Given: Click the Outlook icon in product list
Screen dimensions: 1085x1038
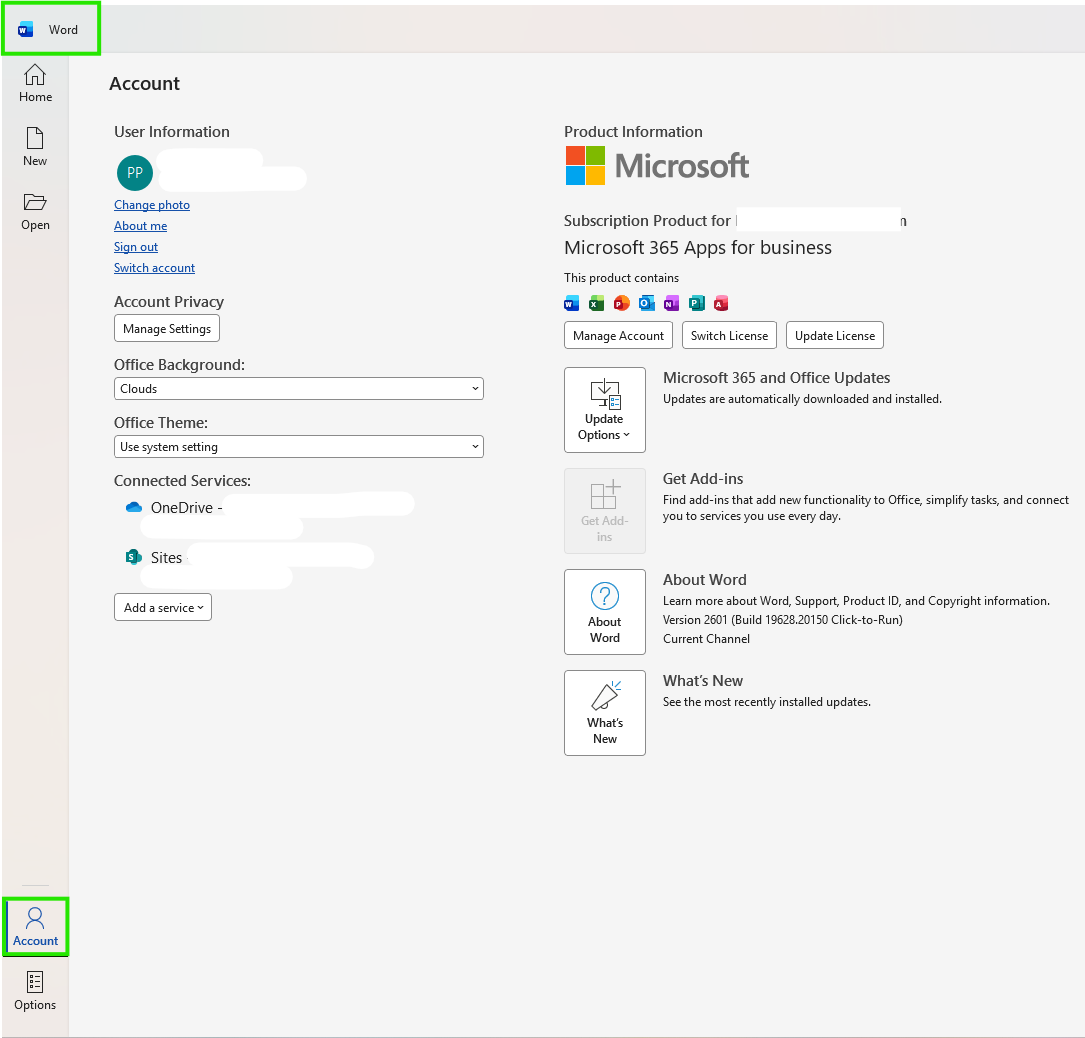Looking at the screenshot, I should 646,303.
